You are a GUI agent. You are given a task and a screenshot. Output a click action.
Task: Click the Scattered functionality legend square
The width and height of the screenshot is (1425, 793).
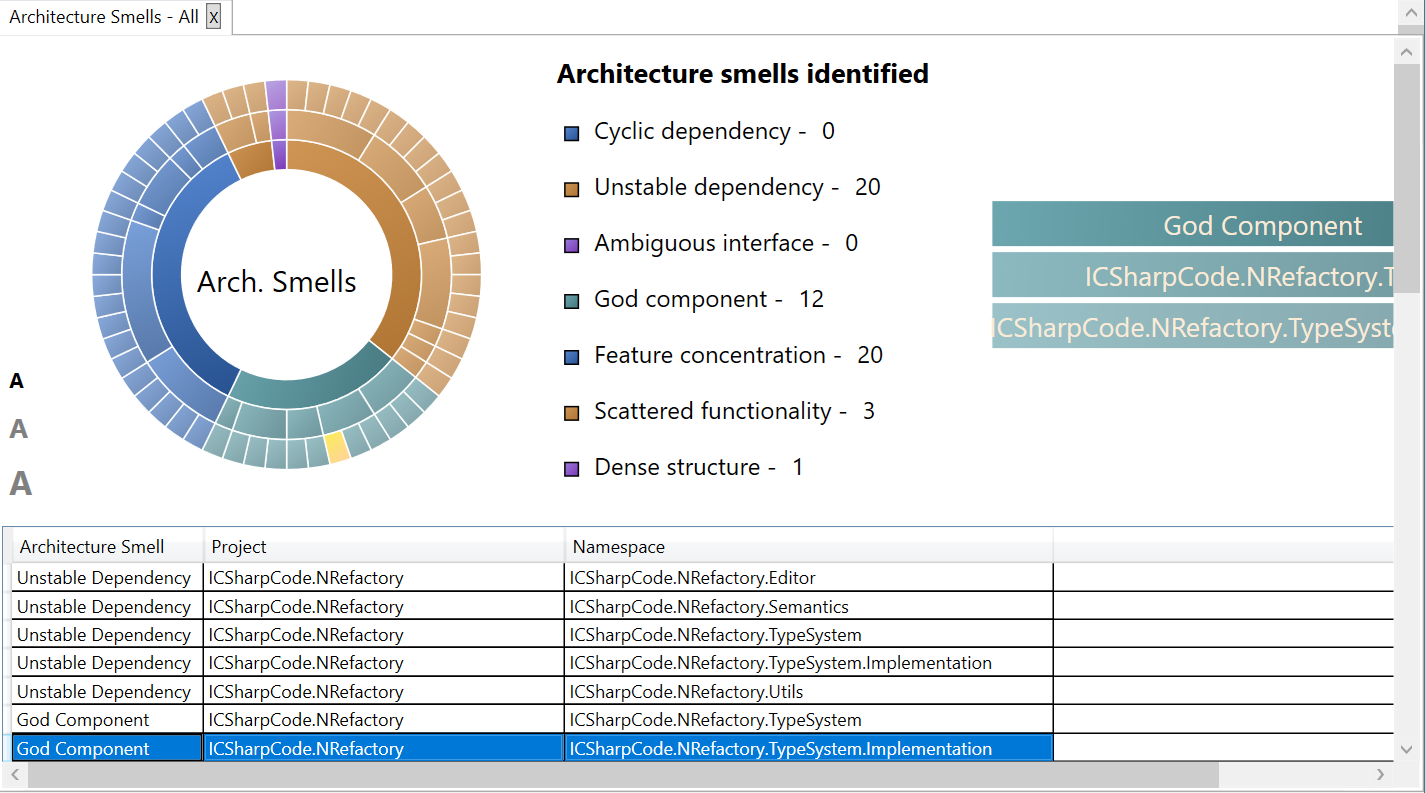pyautogui.click(x=572, y=413)
